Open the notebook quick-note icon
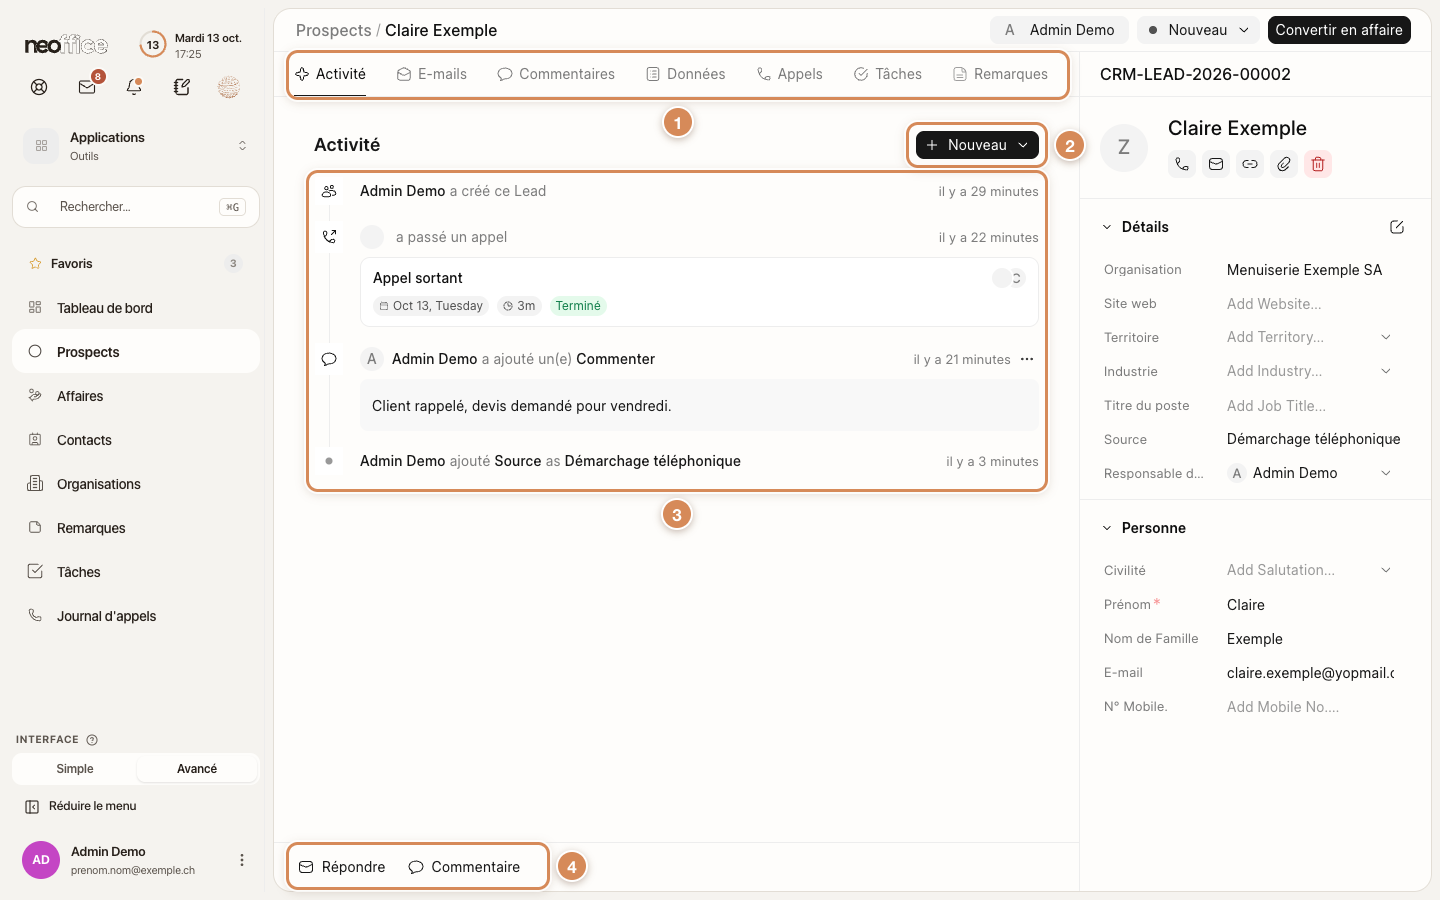Screen dimensions: 1440x900 (182, 87)
